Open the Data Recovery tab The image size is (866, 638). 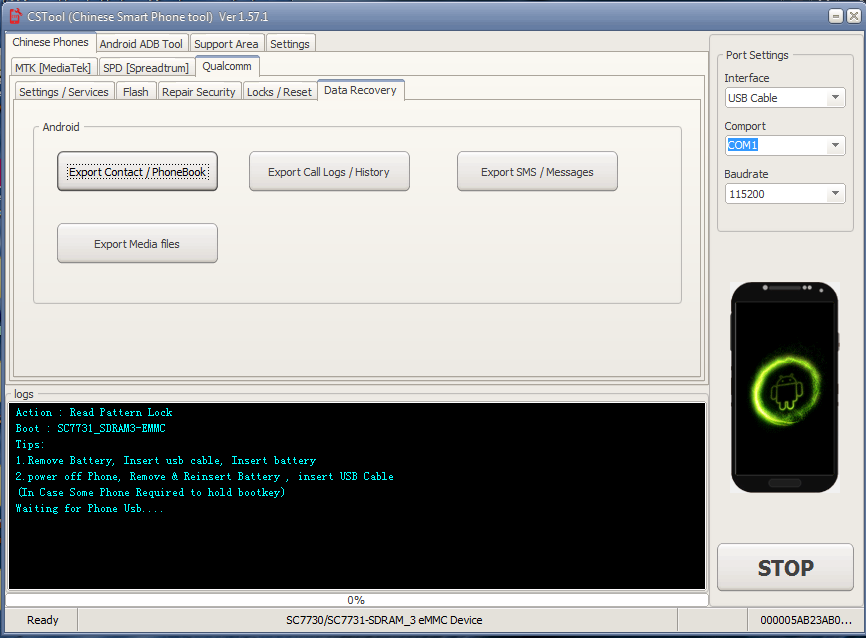click(x=360, y=90)
